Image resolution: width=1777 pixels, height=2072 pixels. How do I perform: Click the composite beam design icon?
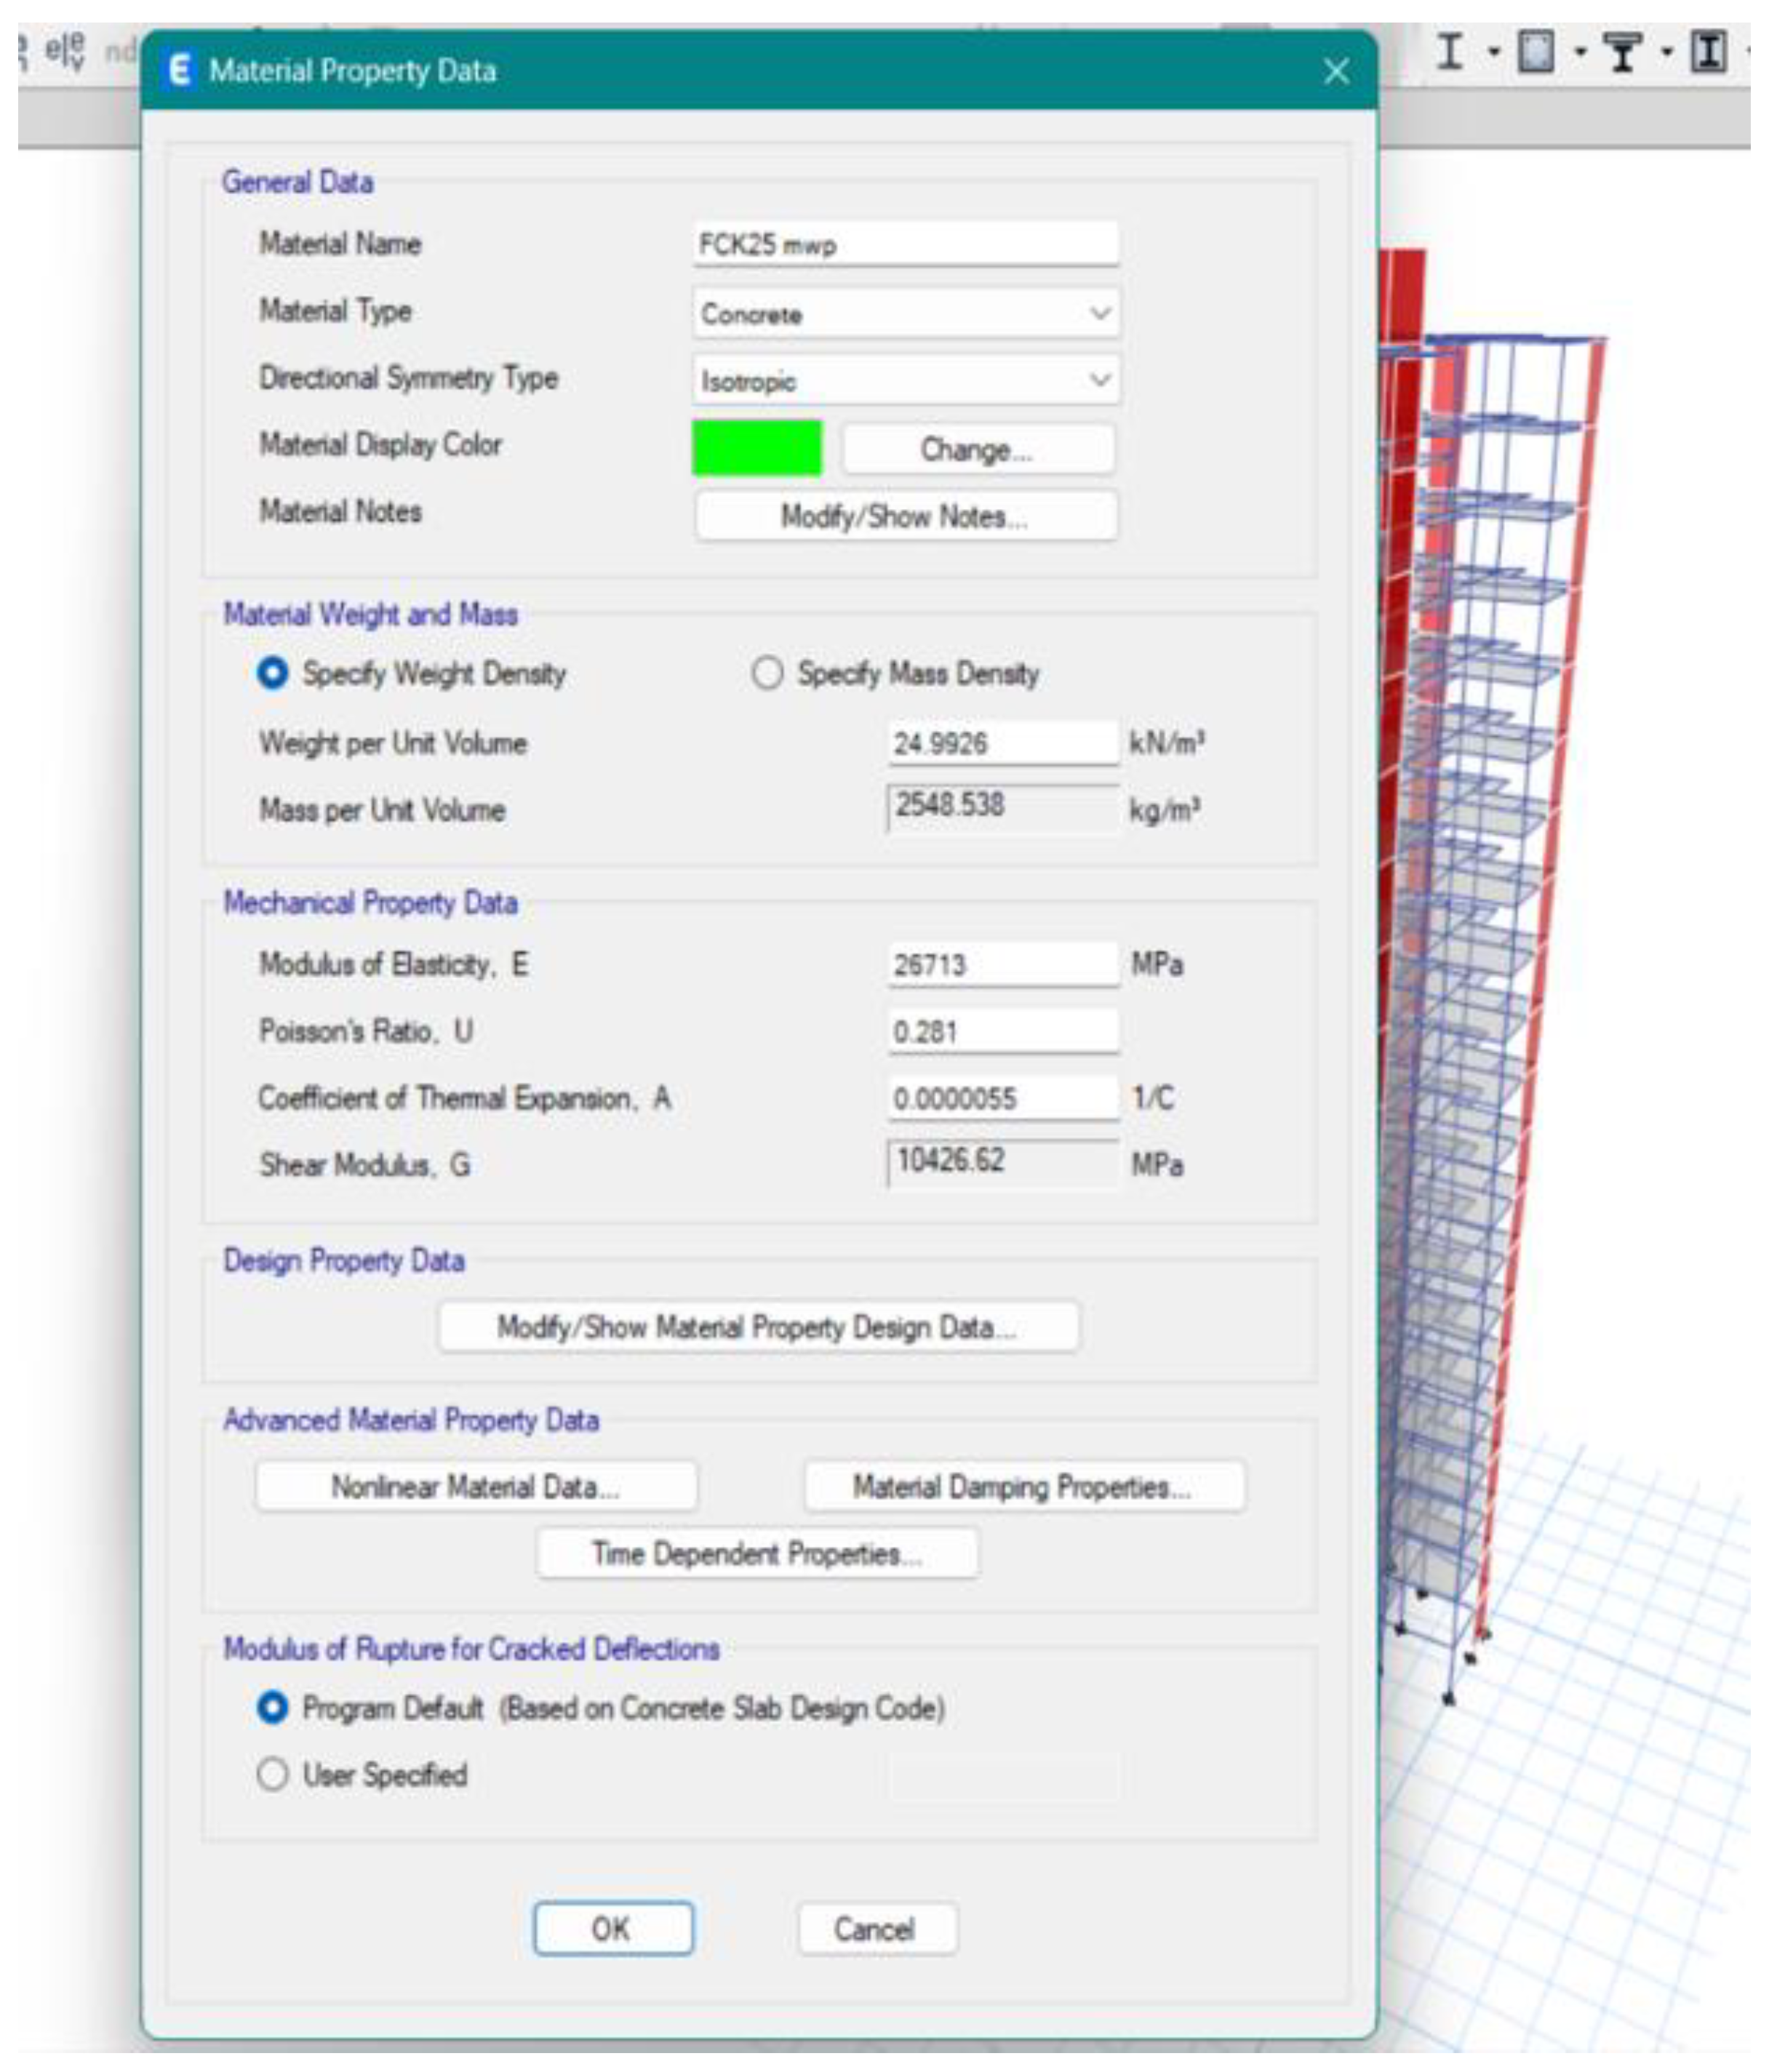[1622, 52]
